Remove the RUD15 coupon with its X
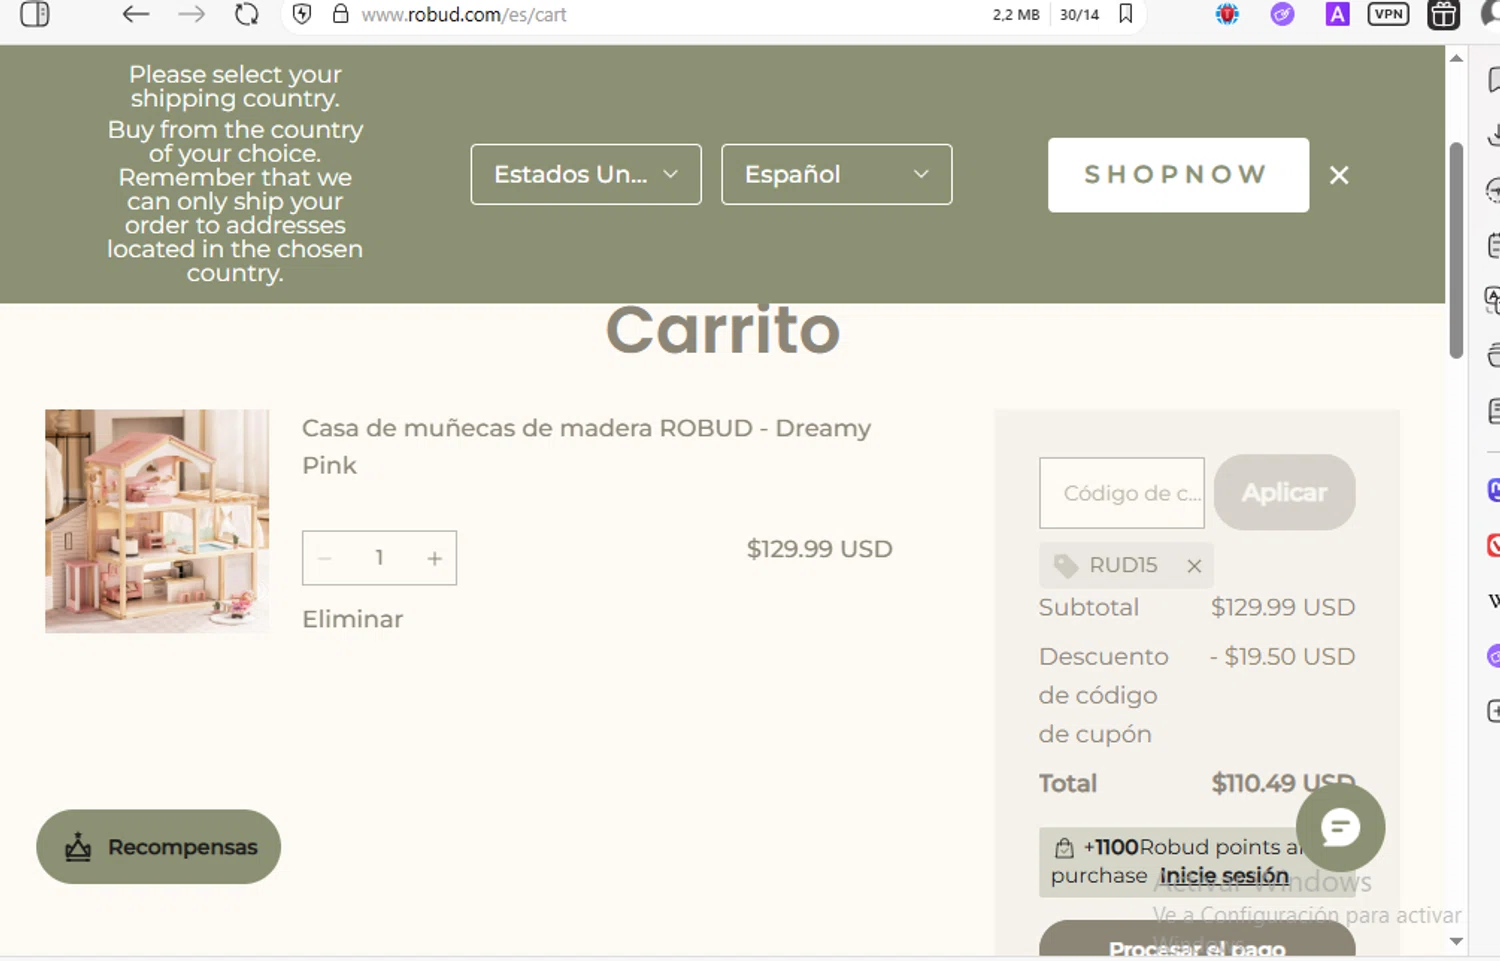Image resolution: width=1500 pixels, height=961 pixels. pos(1194,566)
